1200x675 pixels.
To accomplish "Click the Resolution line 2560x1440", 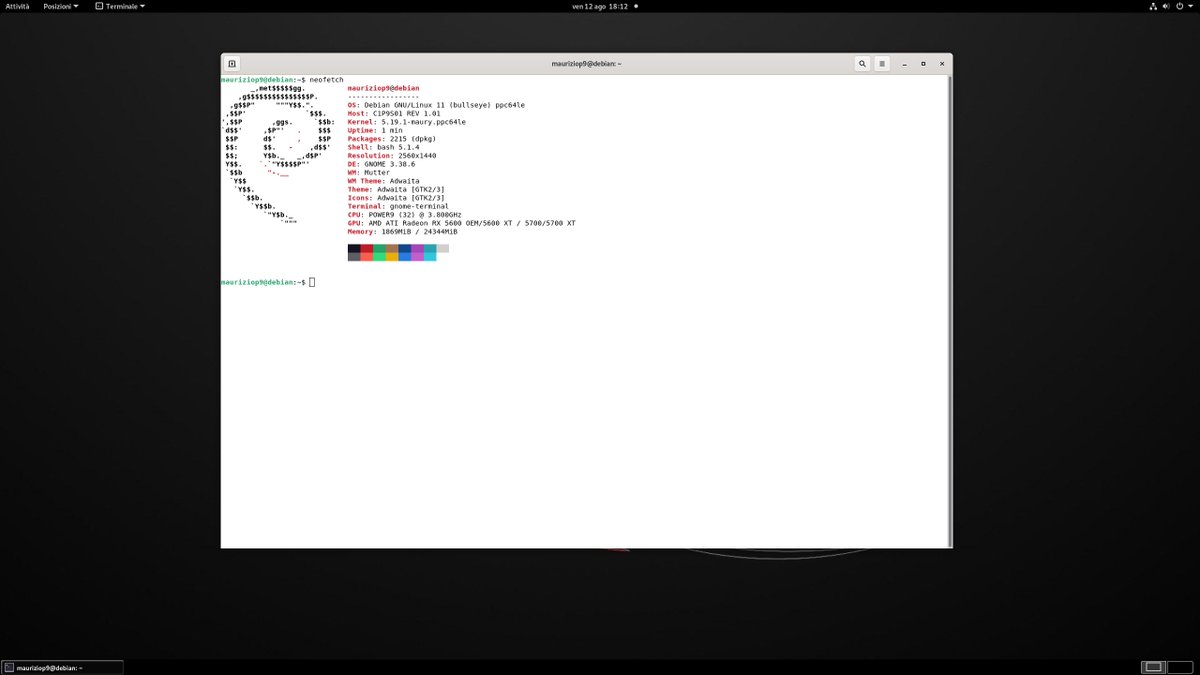I will click(x=392, y=156).
